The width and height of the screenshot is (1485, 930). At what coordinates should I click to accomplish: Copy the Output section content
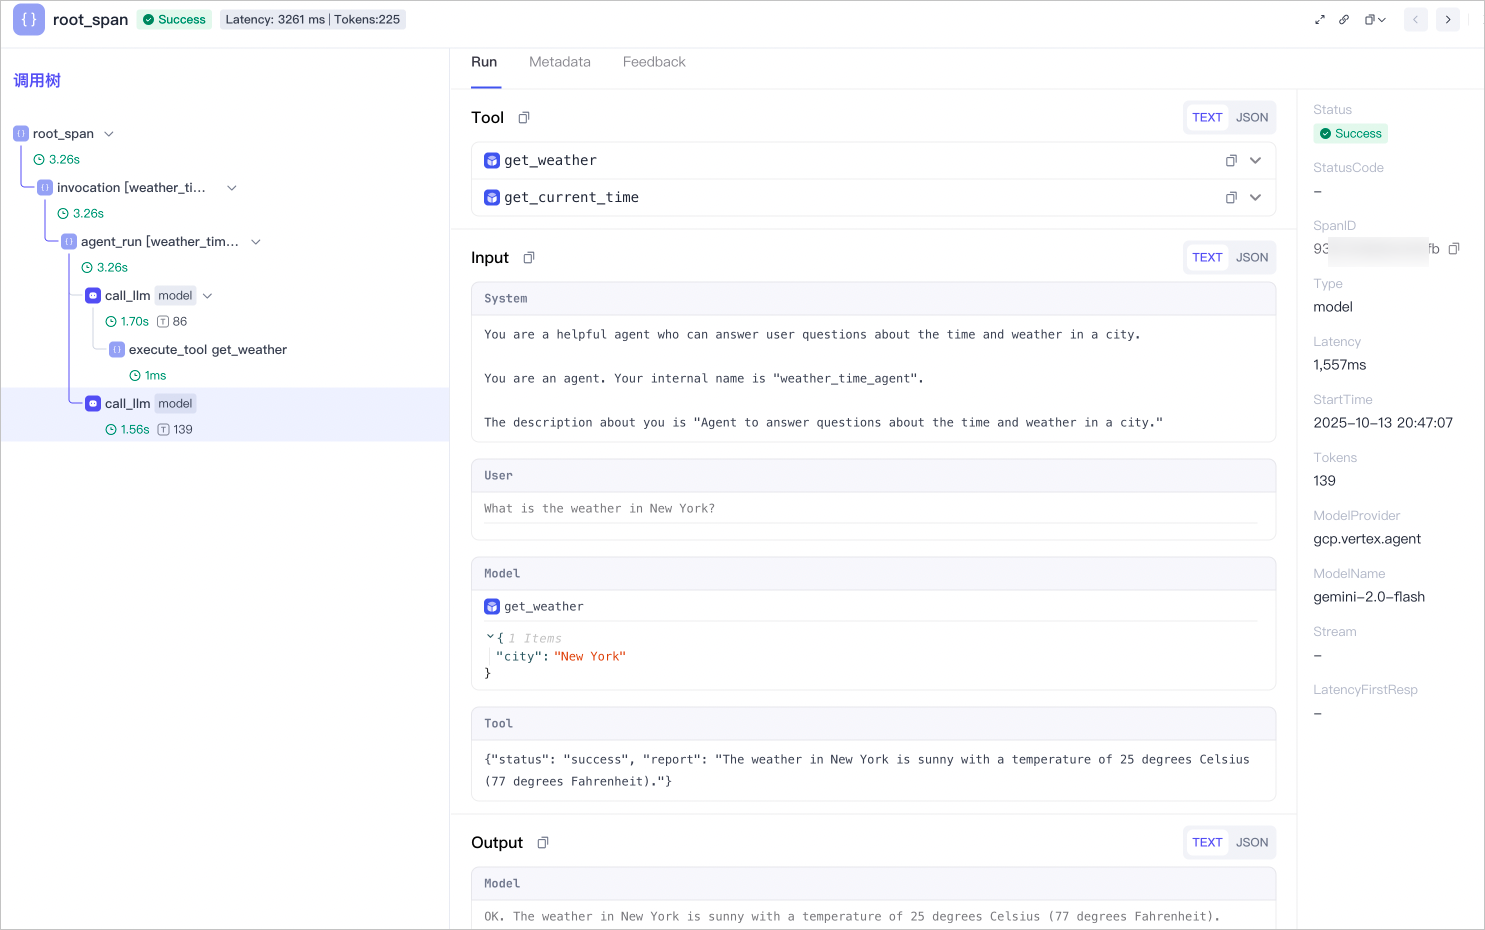(543, 843)
